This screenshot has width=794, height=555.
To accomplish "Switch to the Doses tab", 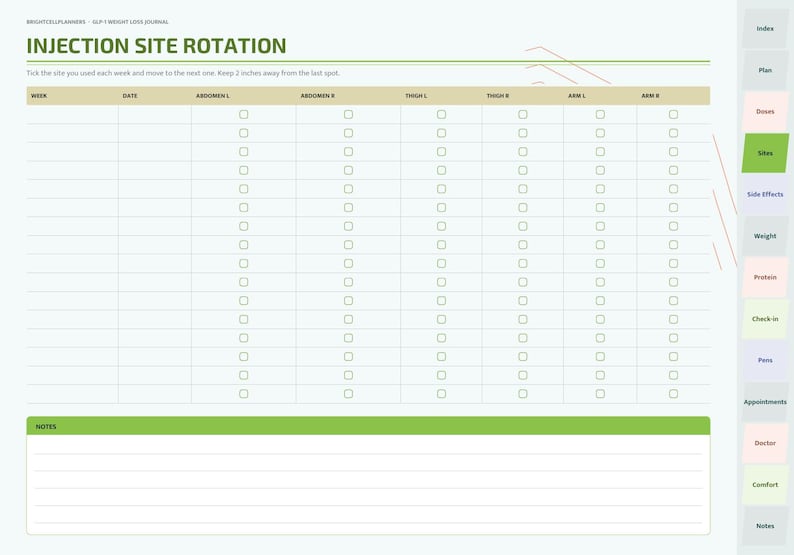I will 765,111.
